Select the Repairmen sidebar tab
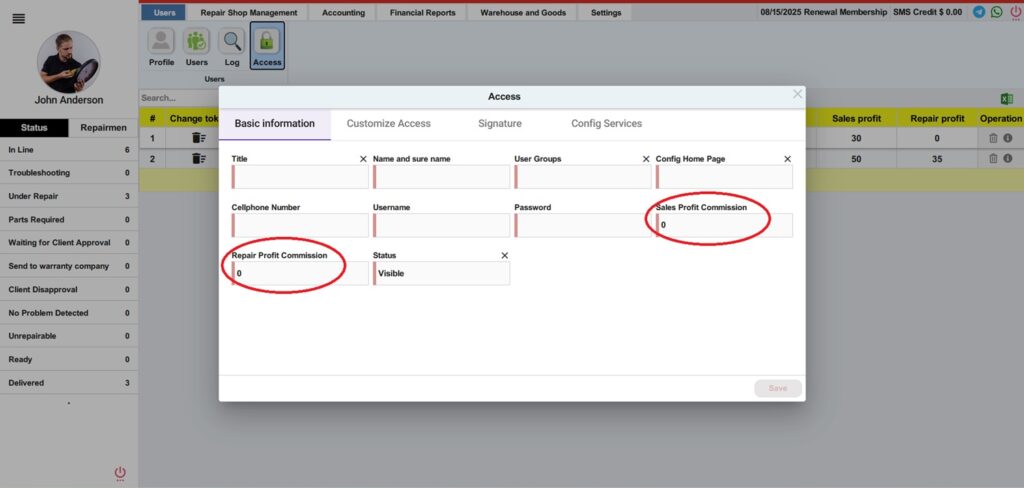The image size is (1024, 488). point(103,127)
